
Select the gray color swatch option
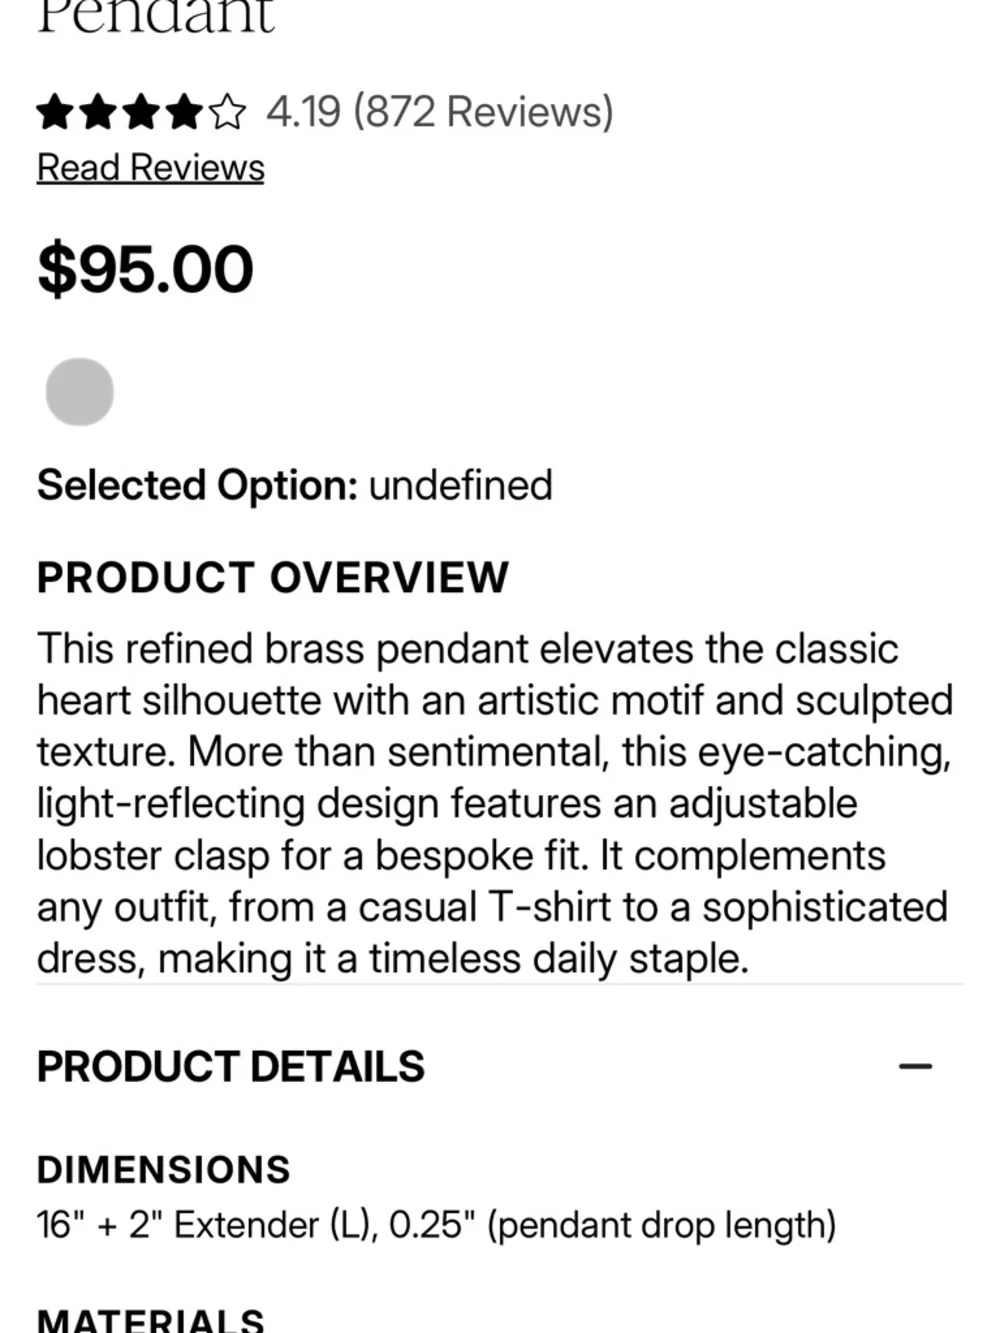click(x=80, y=392)
